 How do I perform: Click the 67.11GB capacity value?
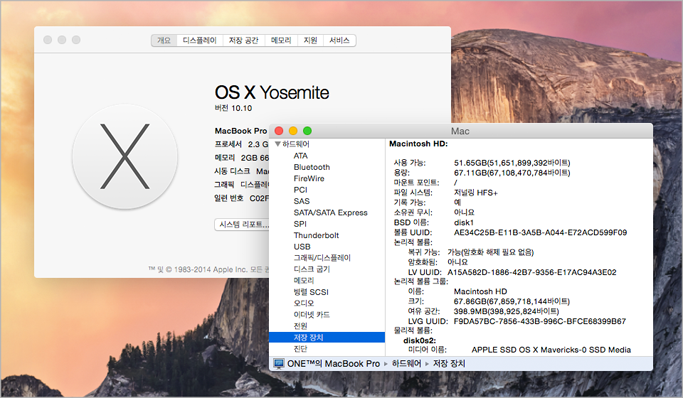512,173
